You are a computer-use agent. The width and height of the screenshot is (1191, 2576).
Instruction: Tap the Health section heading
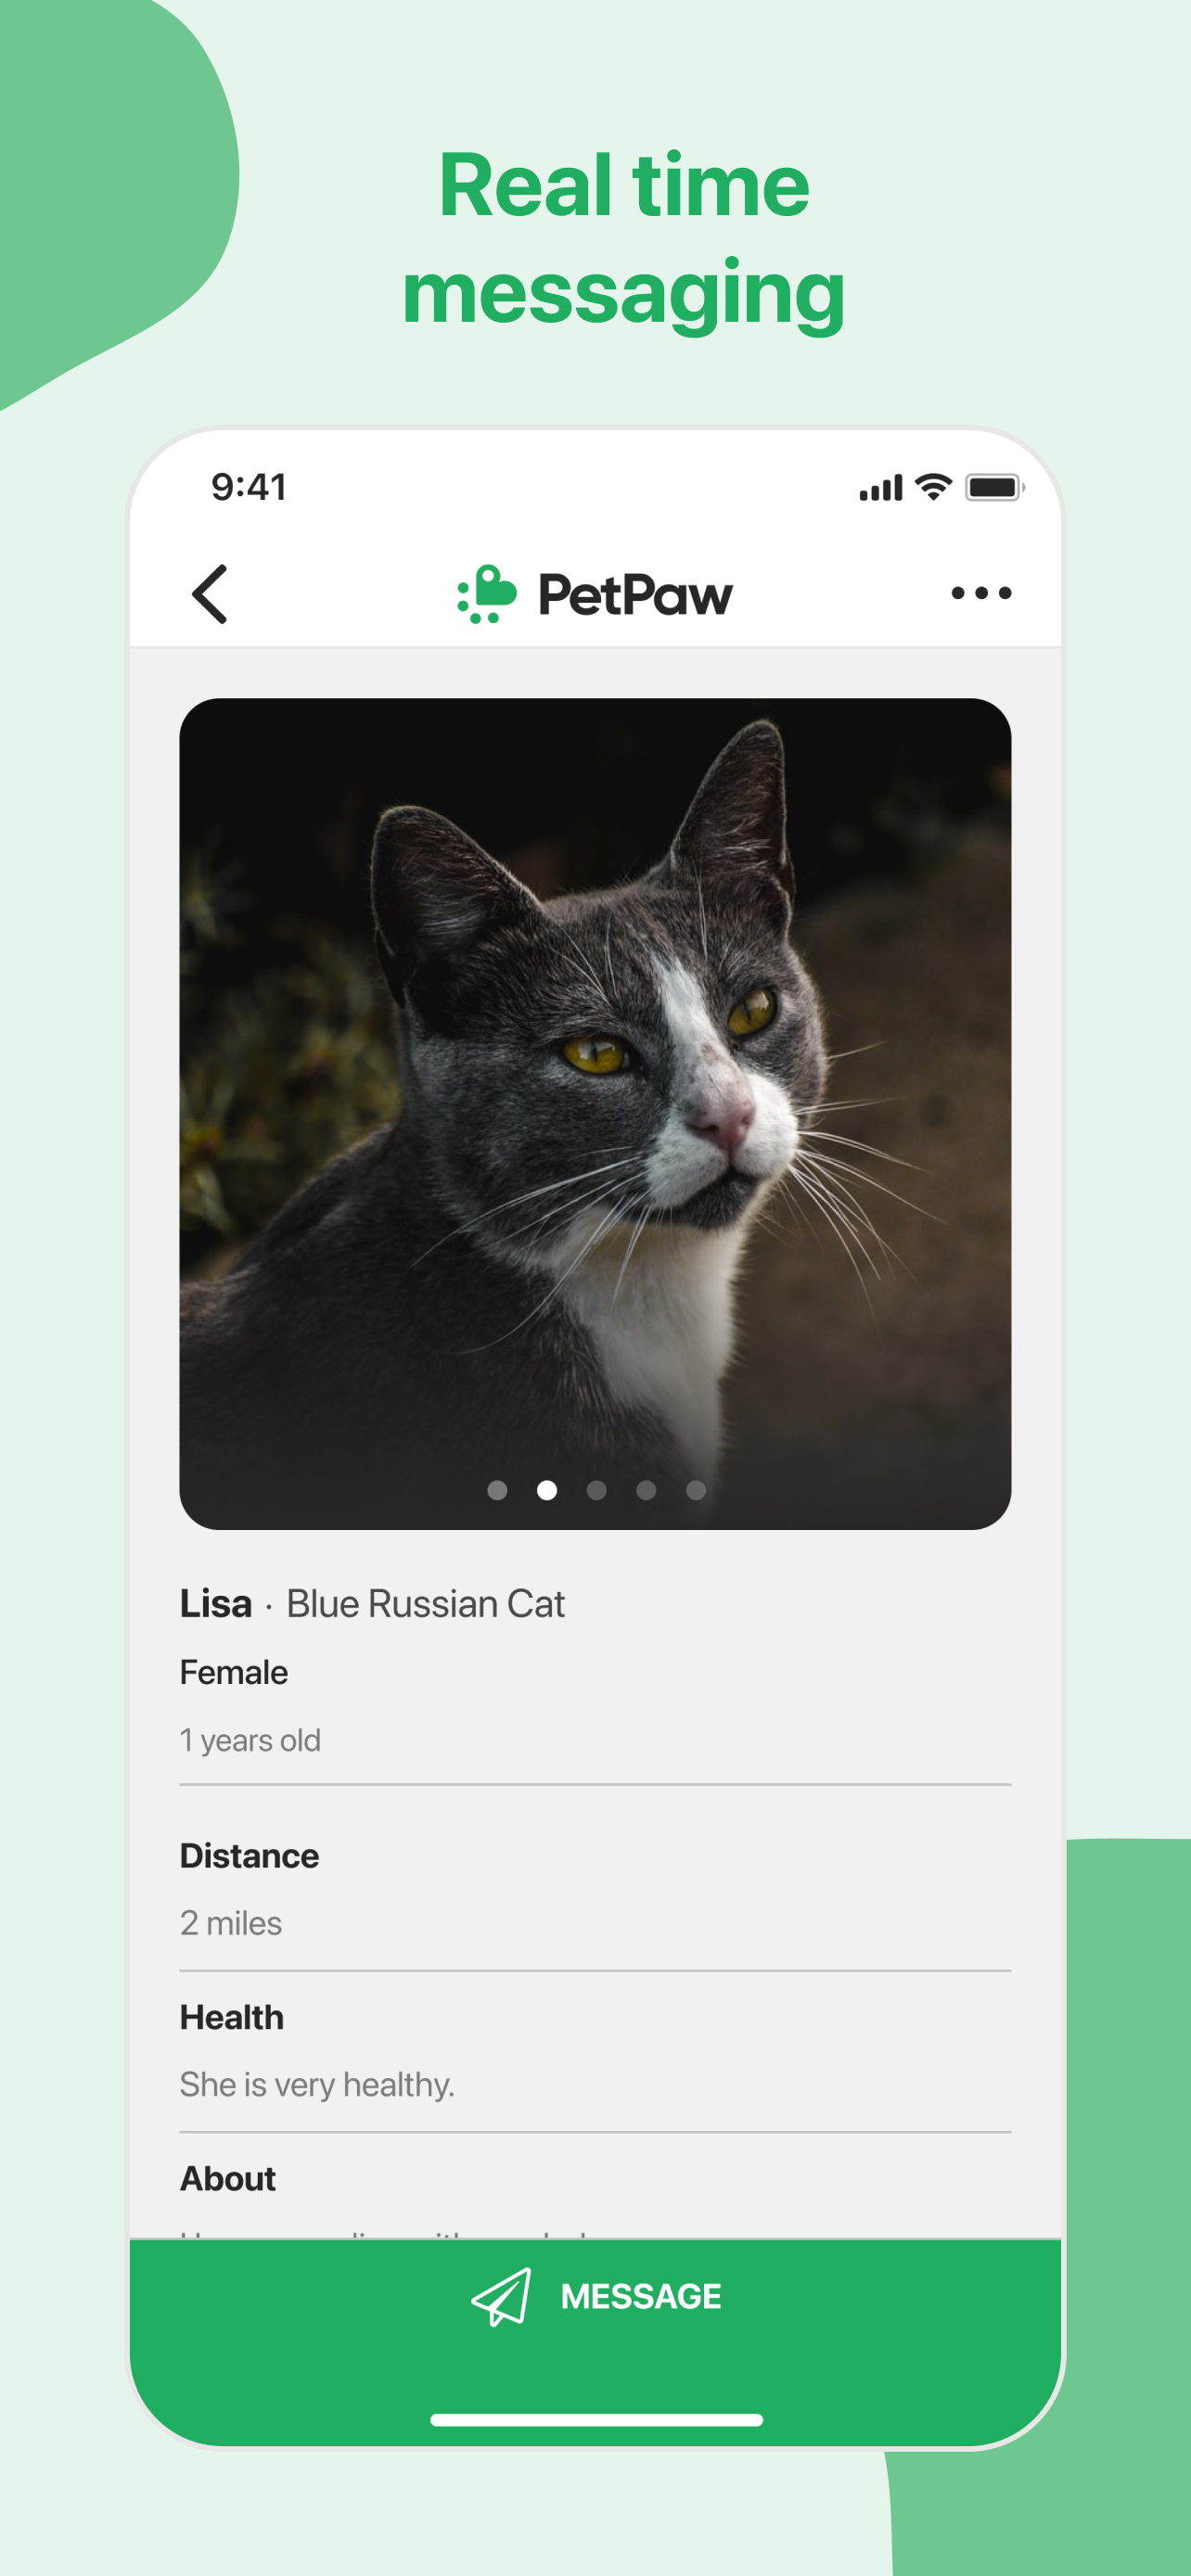(232, 2018)
